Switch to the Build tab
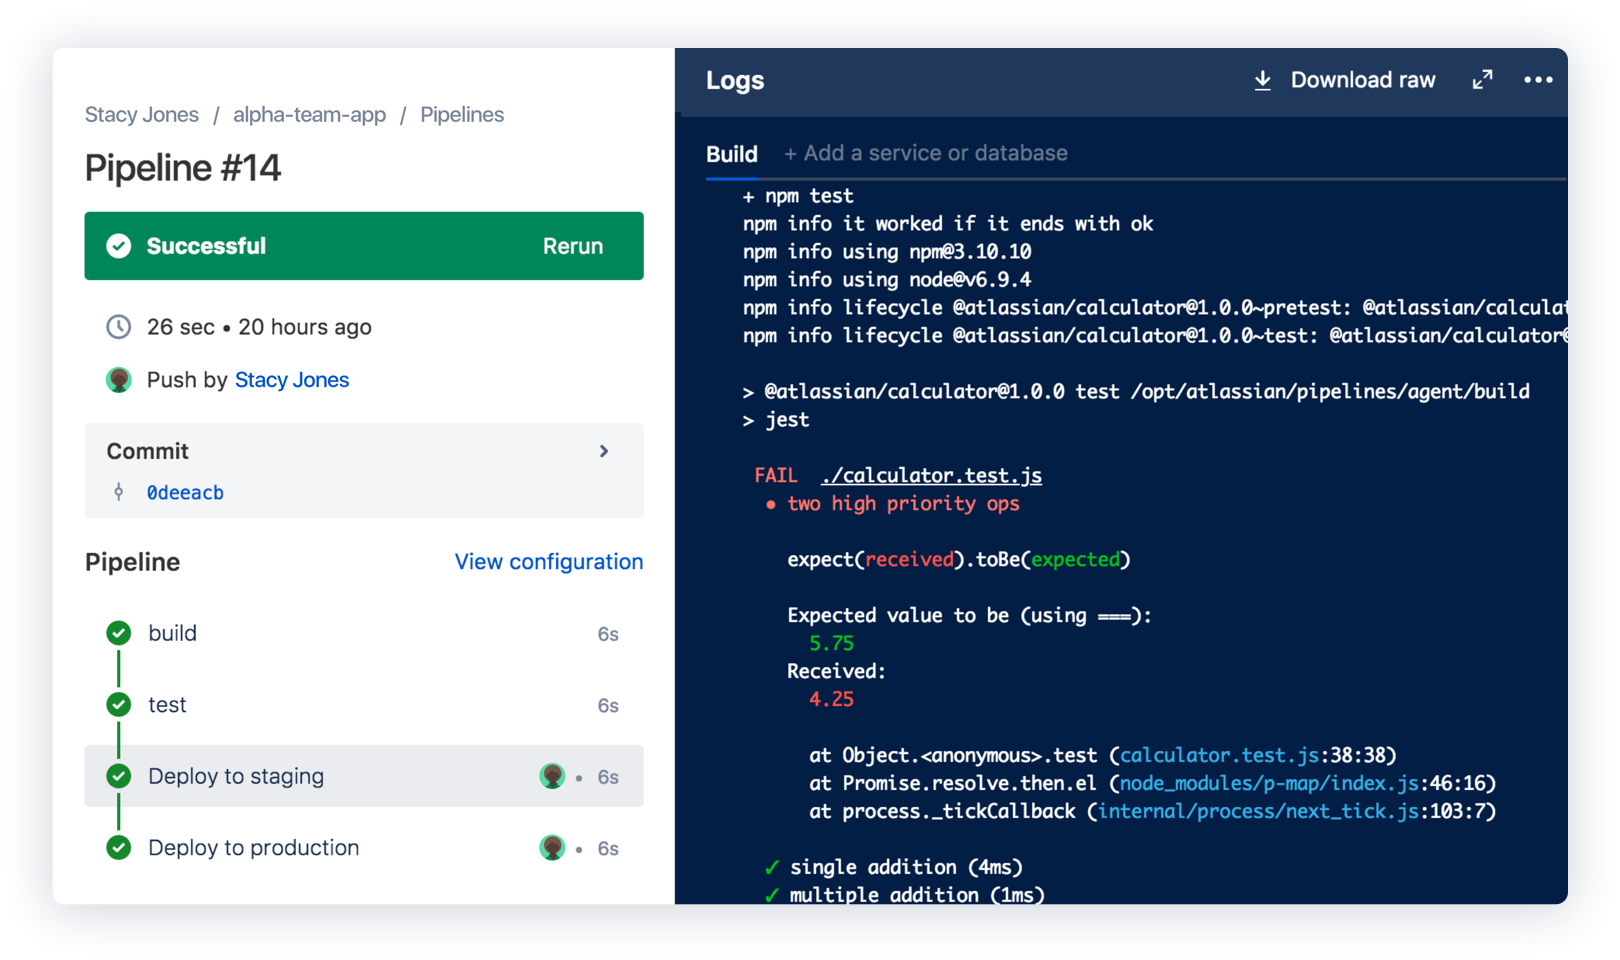1620x960 pixels. click(732, 153)
